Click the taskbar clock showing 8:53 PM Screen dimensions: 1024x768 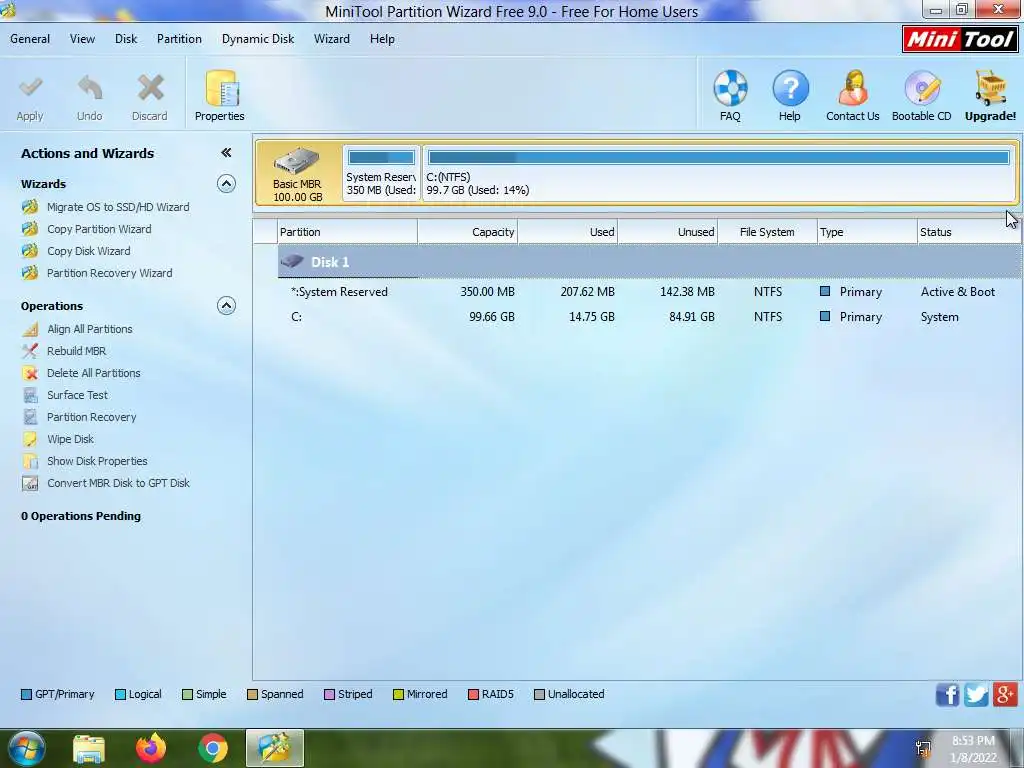(973, 749)
